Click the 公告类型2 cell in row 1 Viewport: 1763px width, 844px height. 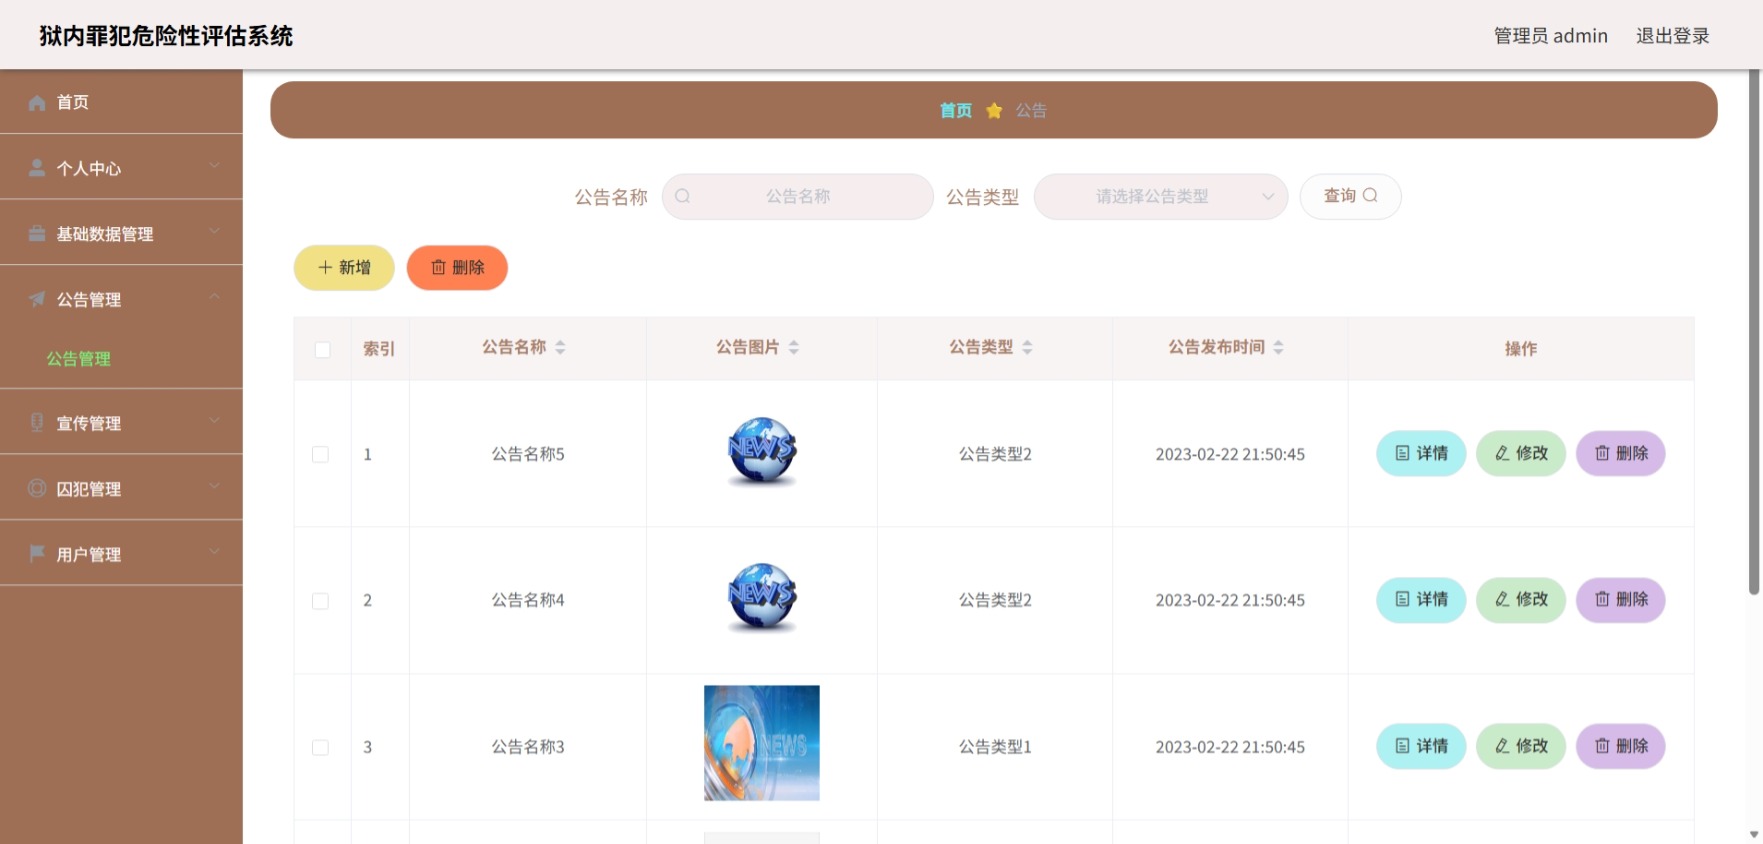(x=995, y=454)
